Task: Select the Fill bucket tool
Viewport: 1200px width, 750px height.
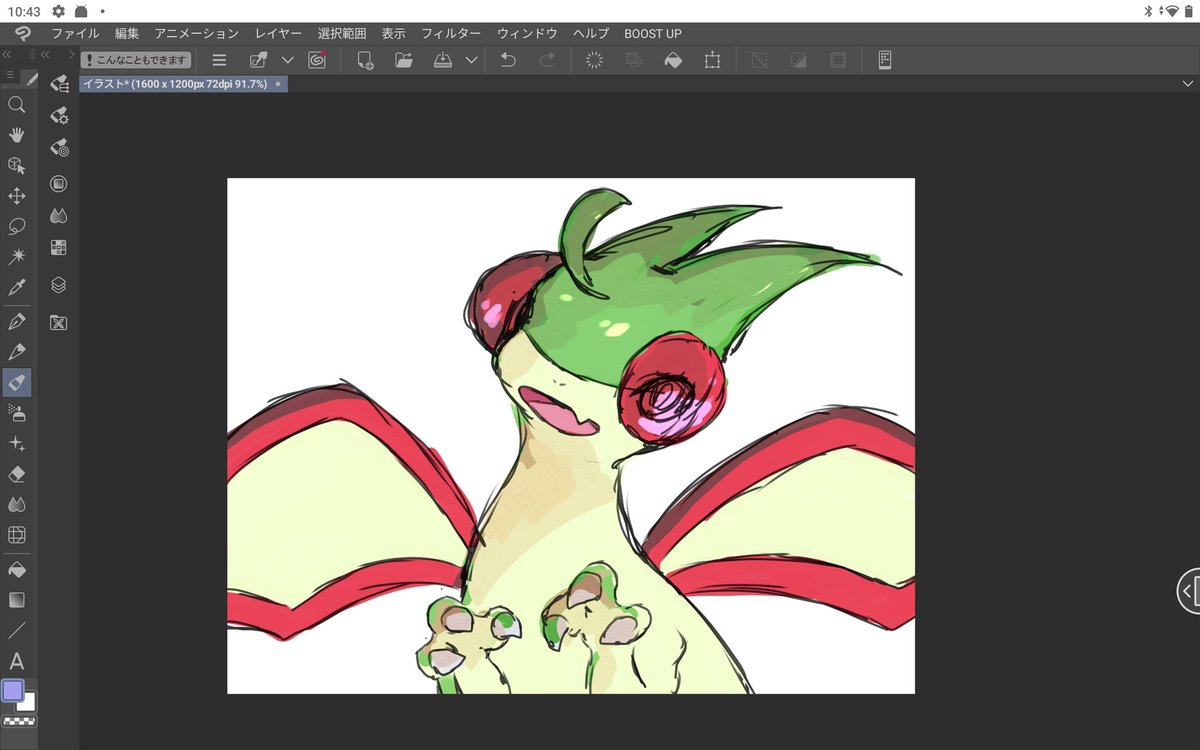Action: click(x=16, y=569)
